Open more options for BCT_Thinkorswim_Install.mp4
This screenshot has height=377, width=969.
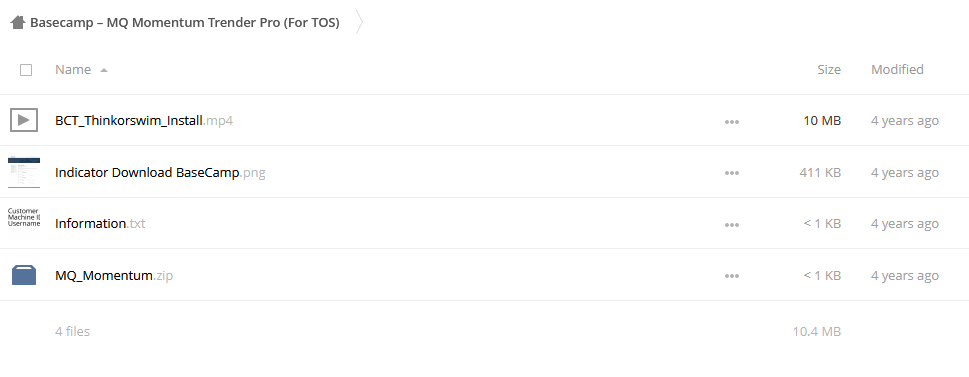click(x=732, y=122)
